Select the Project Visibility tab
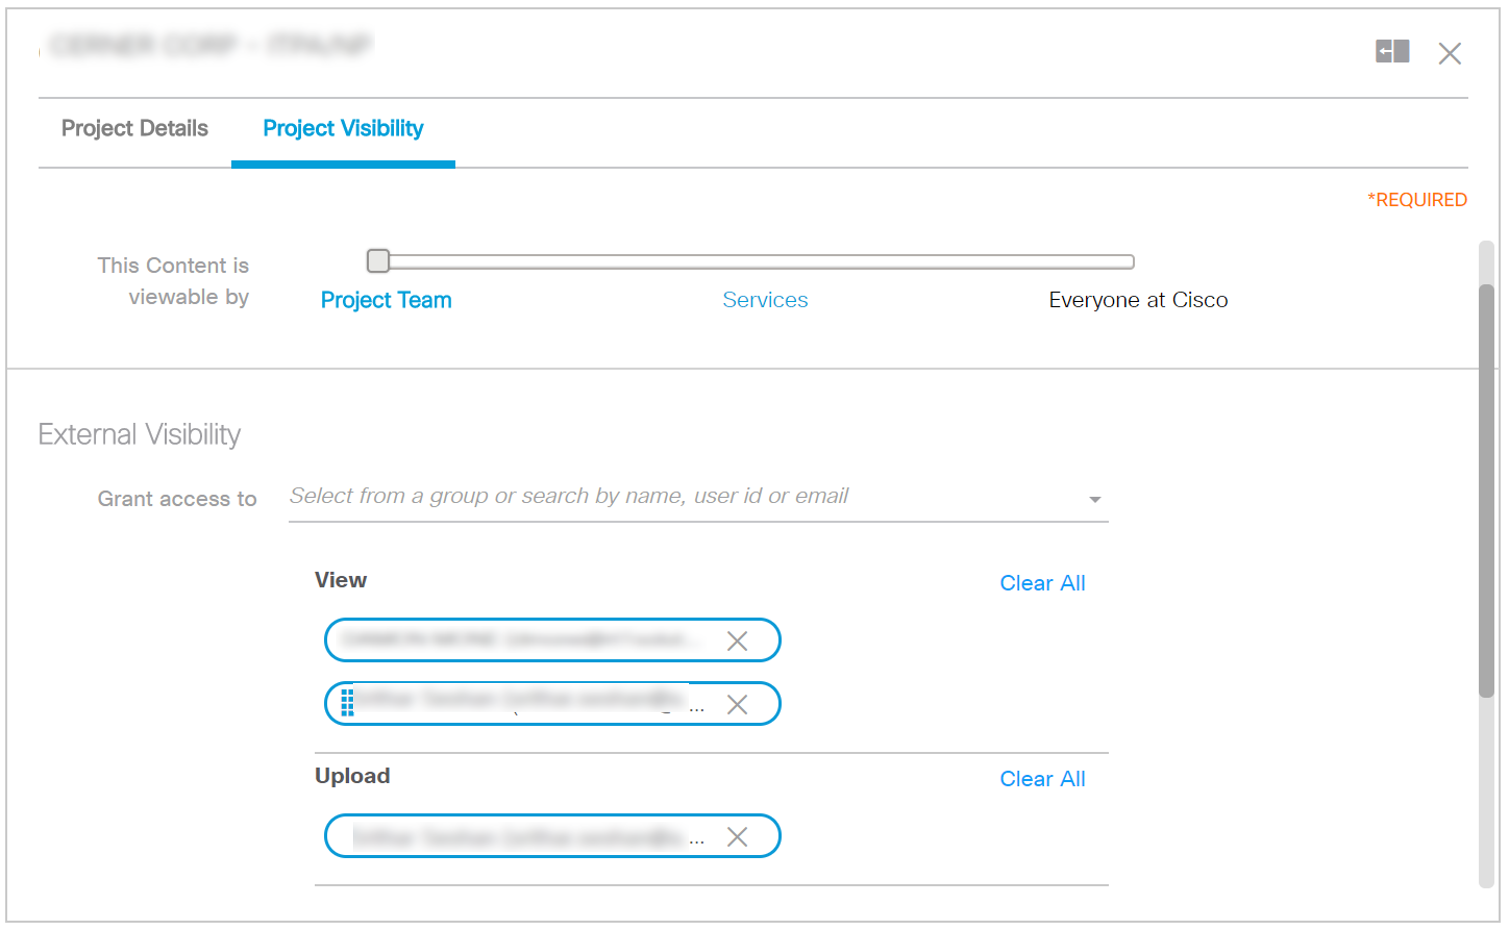The width and height of the screenshot is (1509, 930). [x=343, y=128]
